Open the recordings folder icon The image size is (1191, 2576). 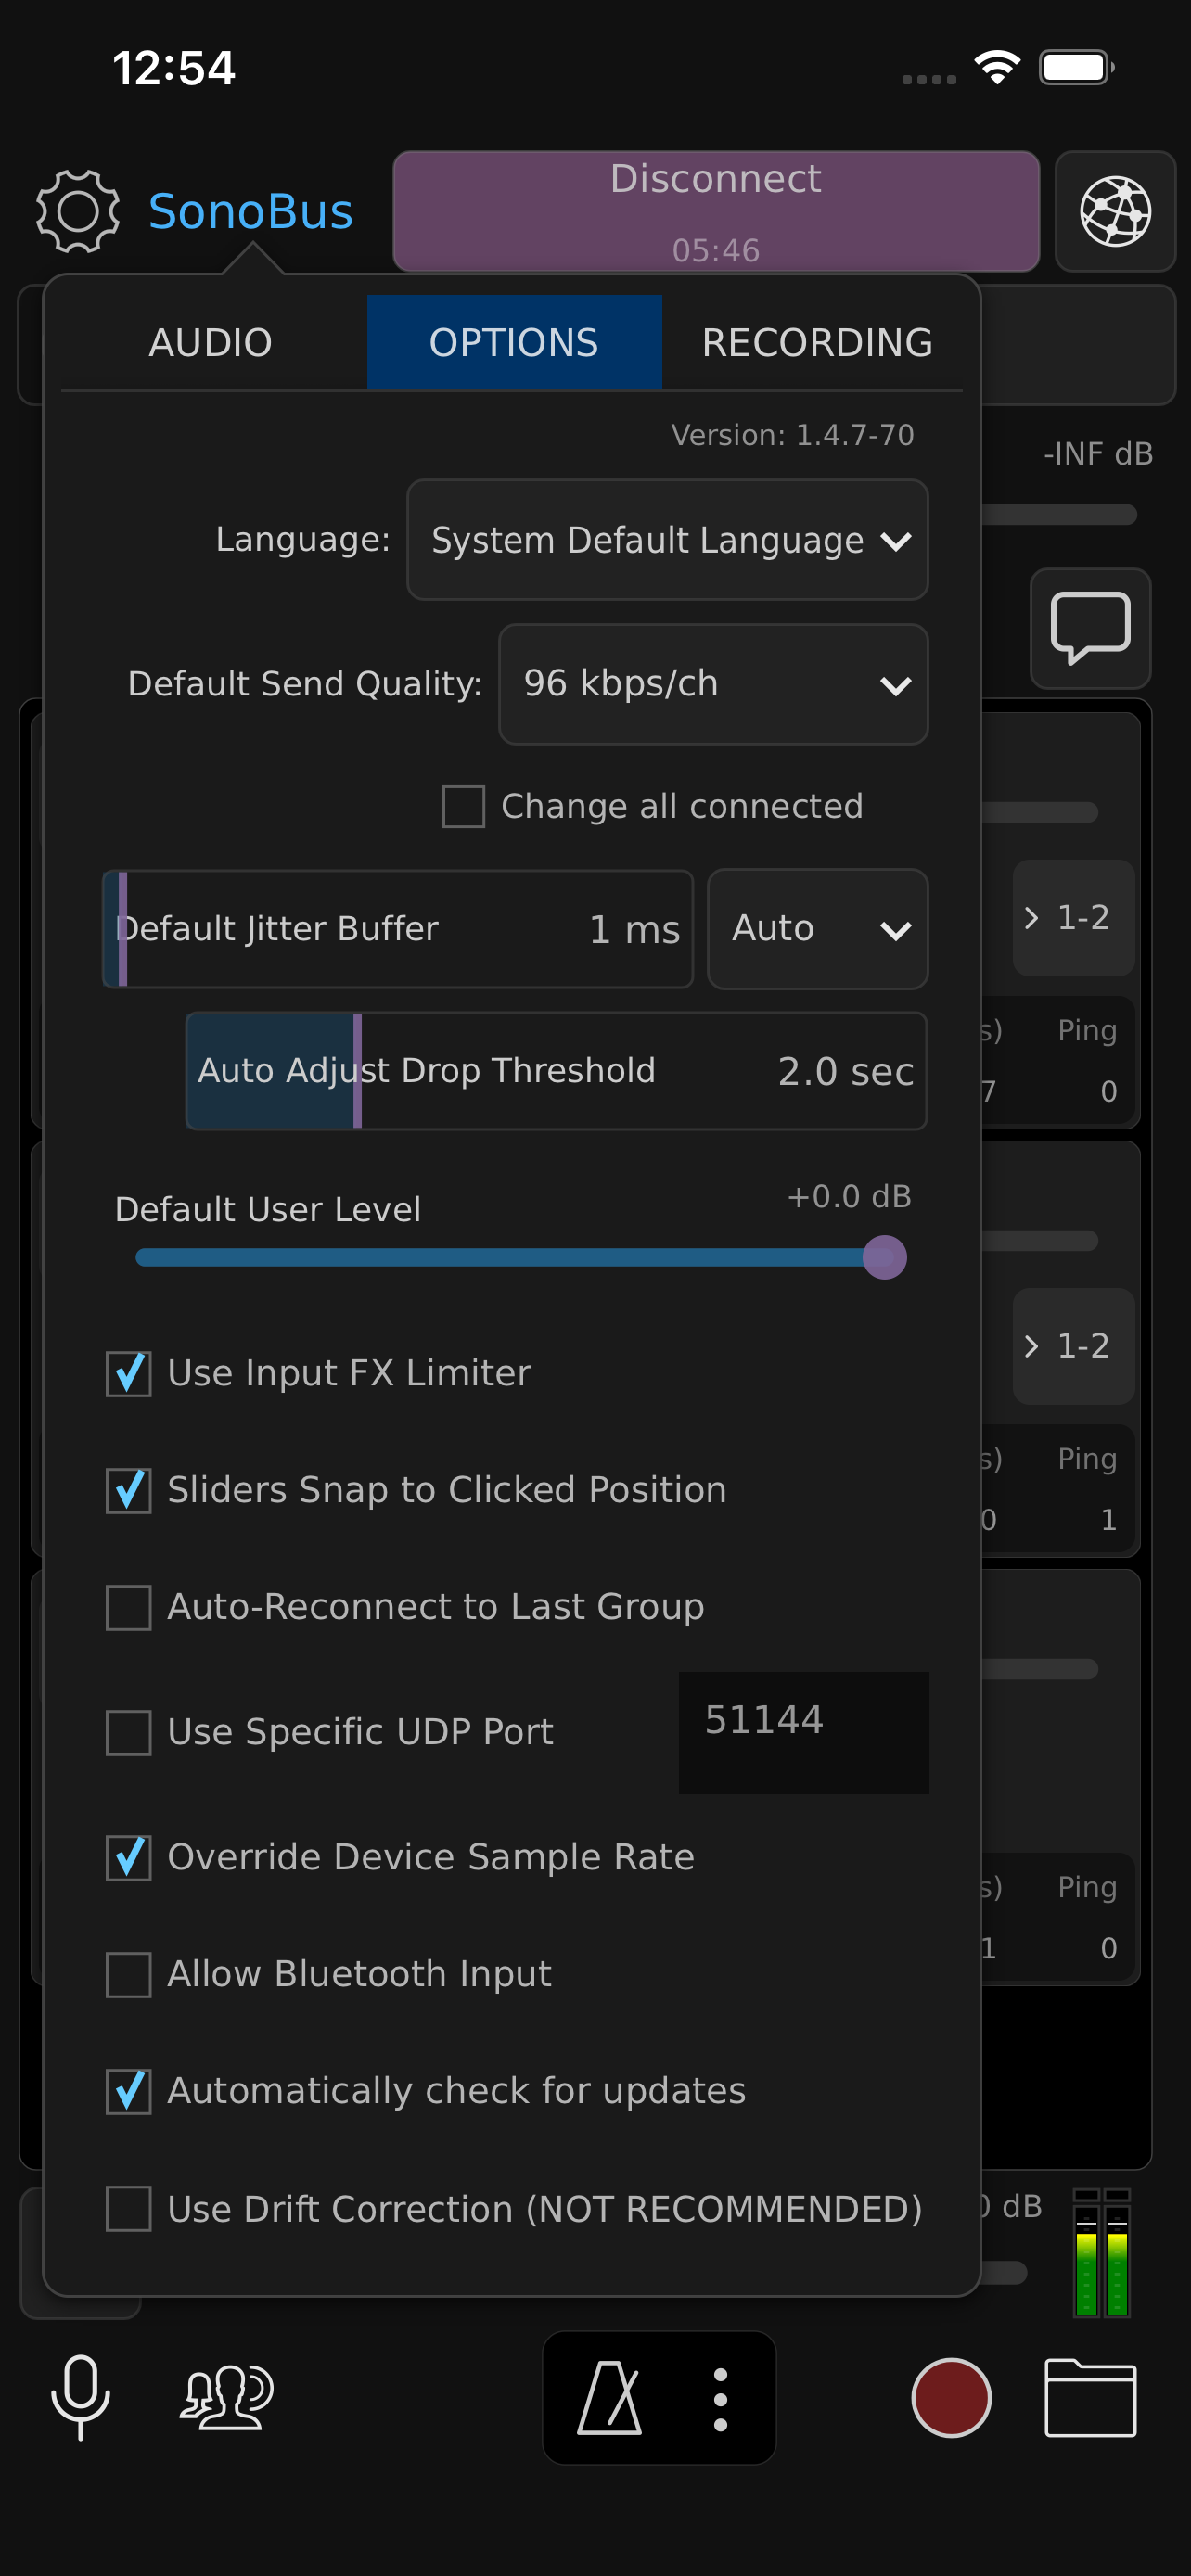click(1090, 2397)
